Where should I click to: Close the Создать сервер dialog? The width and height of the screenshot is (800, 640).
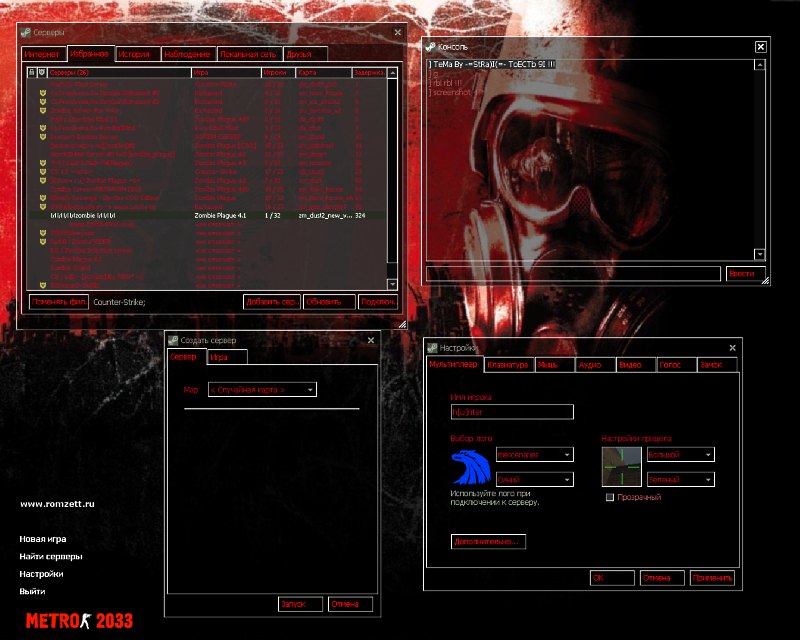372,340
